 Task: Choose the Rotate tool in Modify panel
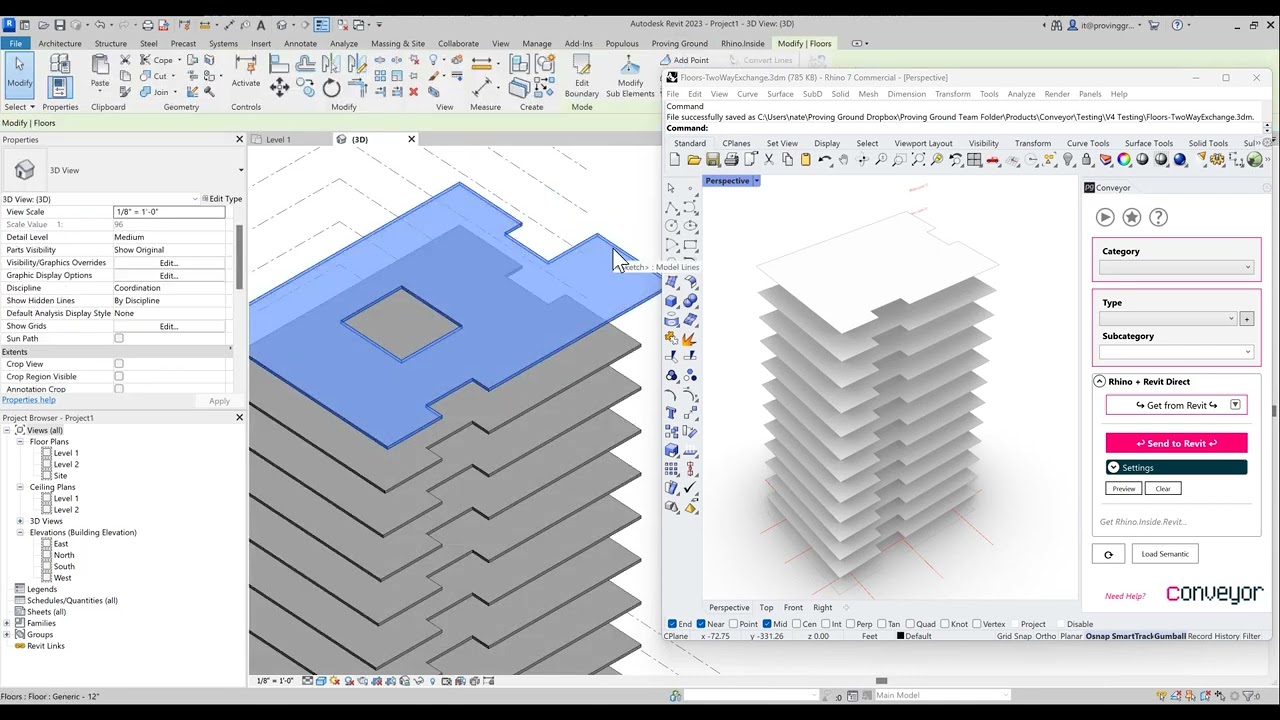click(332, 88)
